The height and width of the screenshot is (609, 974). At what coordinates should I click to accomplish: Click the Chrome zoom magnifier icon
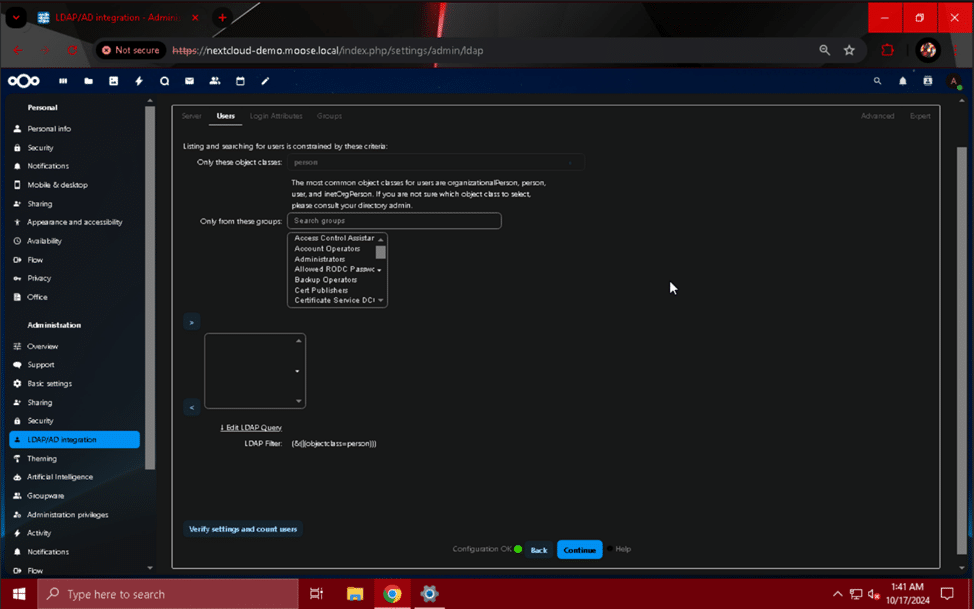coord(824,50)
